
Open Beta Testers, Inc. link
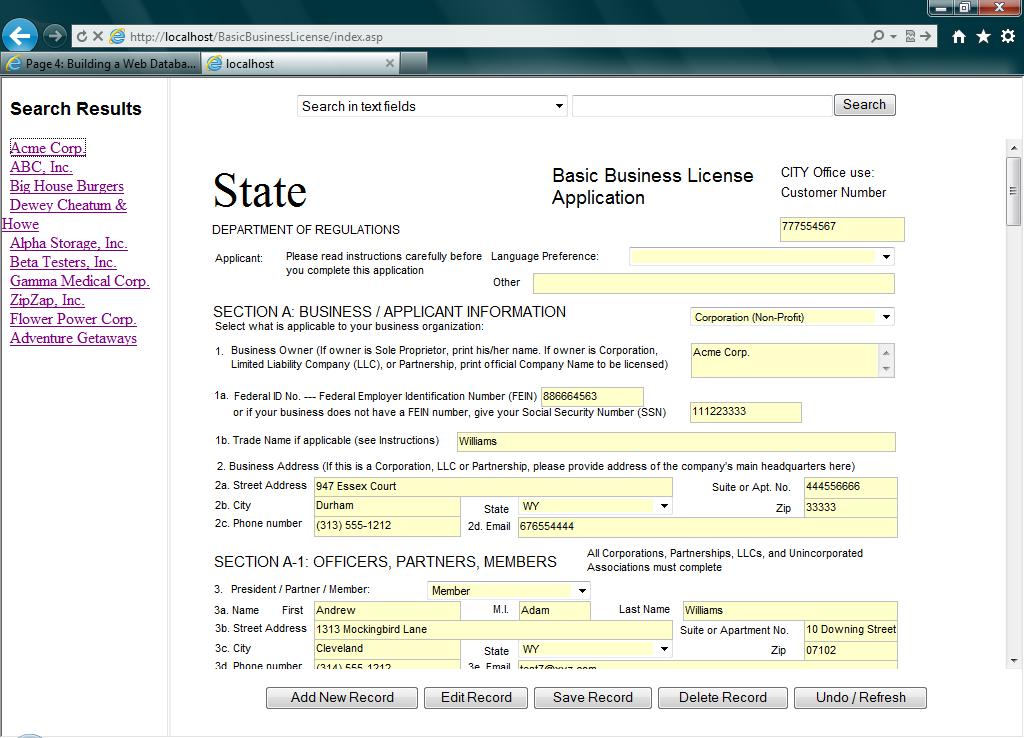click(x=63, y=262)
